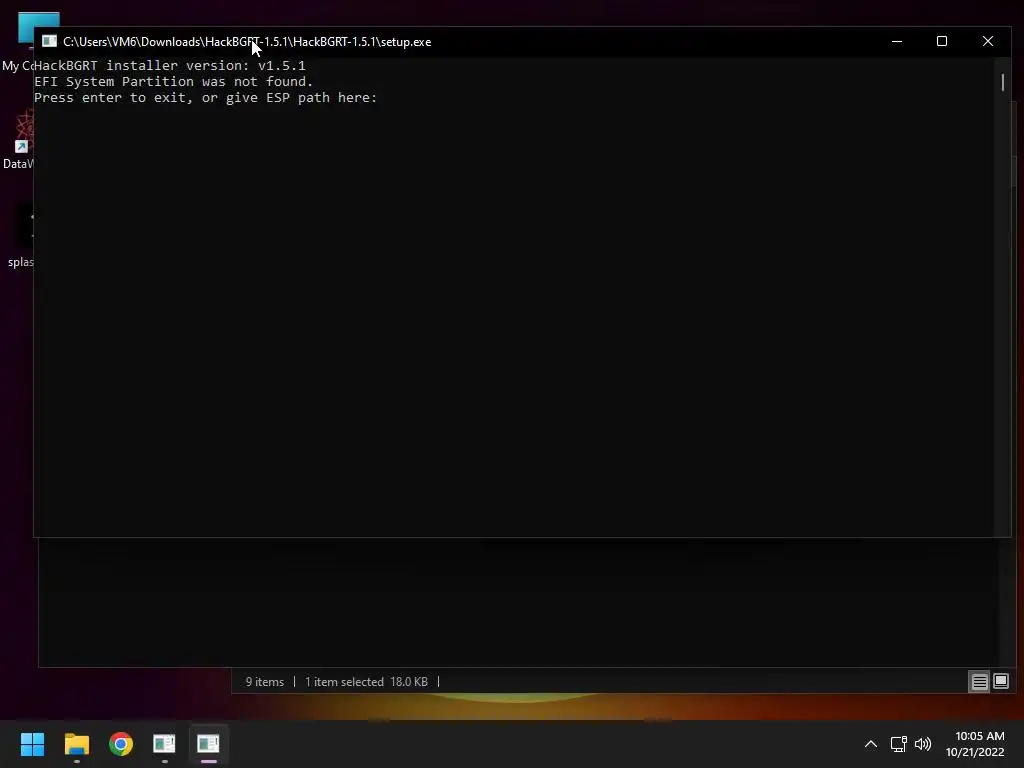This screenshot has height=768, width=1024.
Task: Click the console icon in setup.exe title bar
Action: (50, 41)
